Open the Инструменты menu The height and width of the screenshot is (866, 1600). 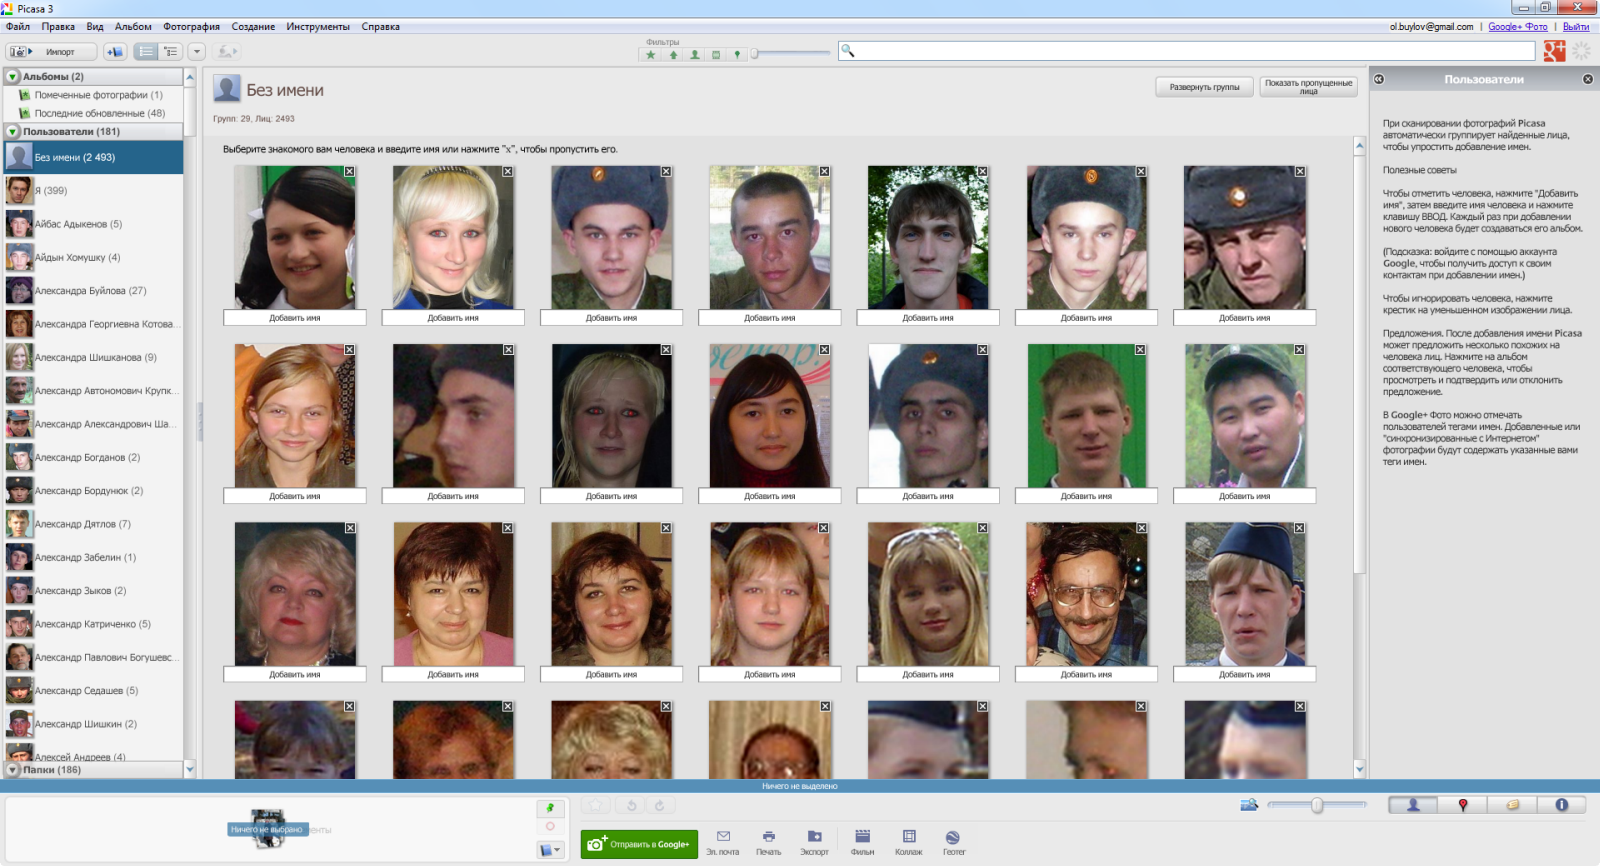point(318,27)
